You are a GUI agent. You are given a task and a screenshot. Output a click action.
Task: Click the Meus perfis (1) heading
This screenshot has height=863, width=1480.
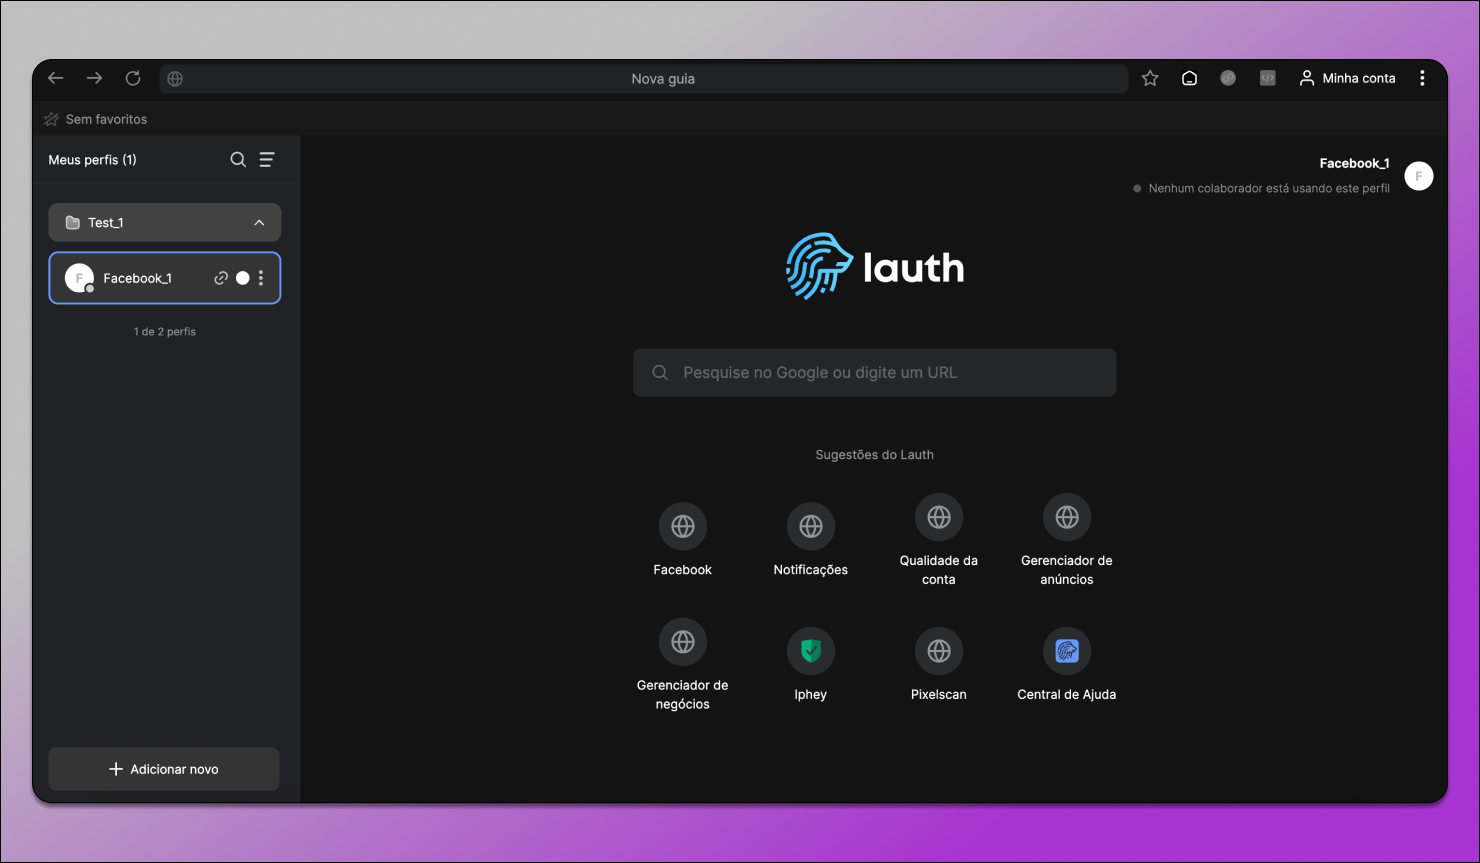coord(92,160)
